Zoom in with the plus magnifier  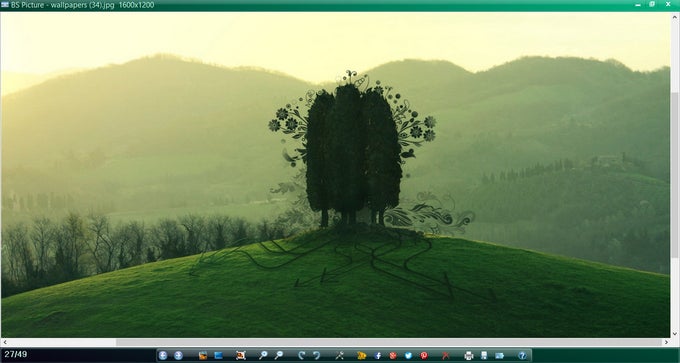pyautogui.click(x=263, y=355)
